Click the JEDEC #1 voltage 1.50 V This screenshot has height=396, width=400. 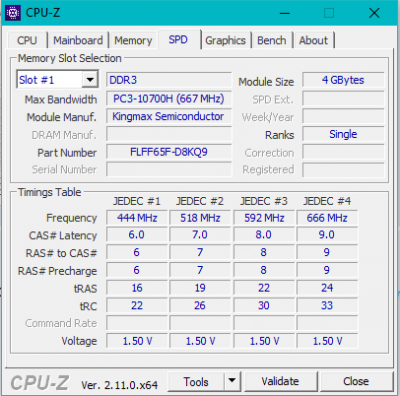tap(137, 341)
